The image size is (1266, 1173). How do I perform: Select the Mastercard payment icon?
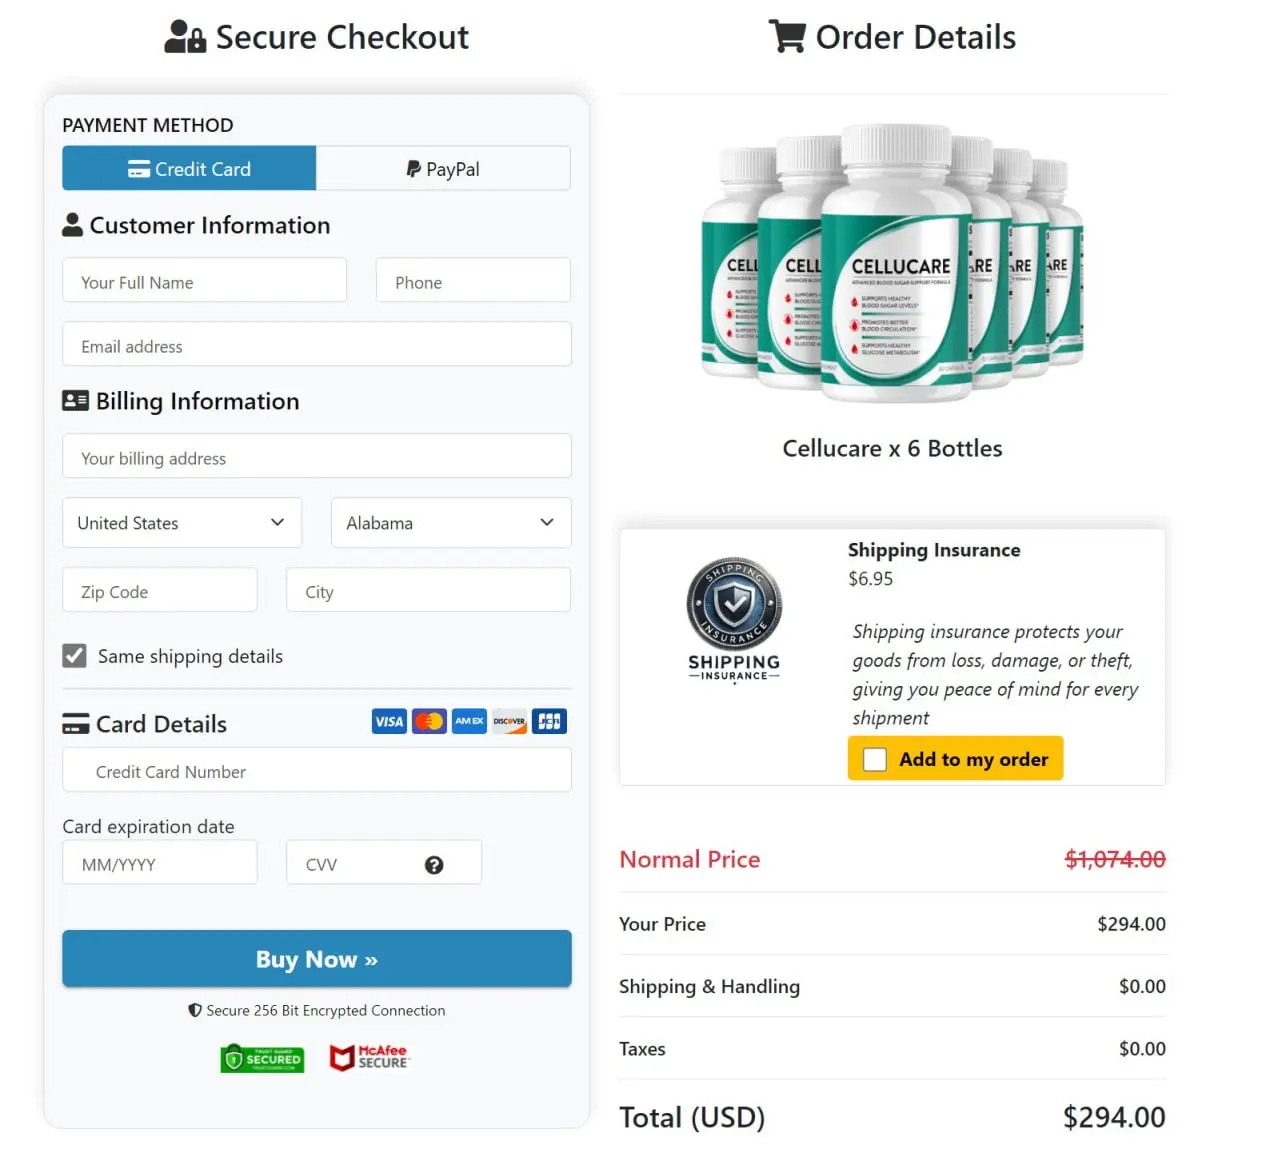click(x=429, y=721)
